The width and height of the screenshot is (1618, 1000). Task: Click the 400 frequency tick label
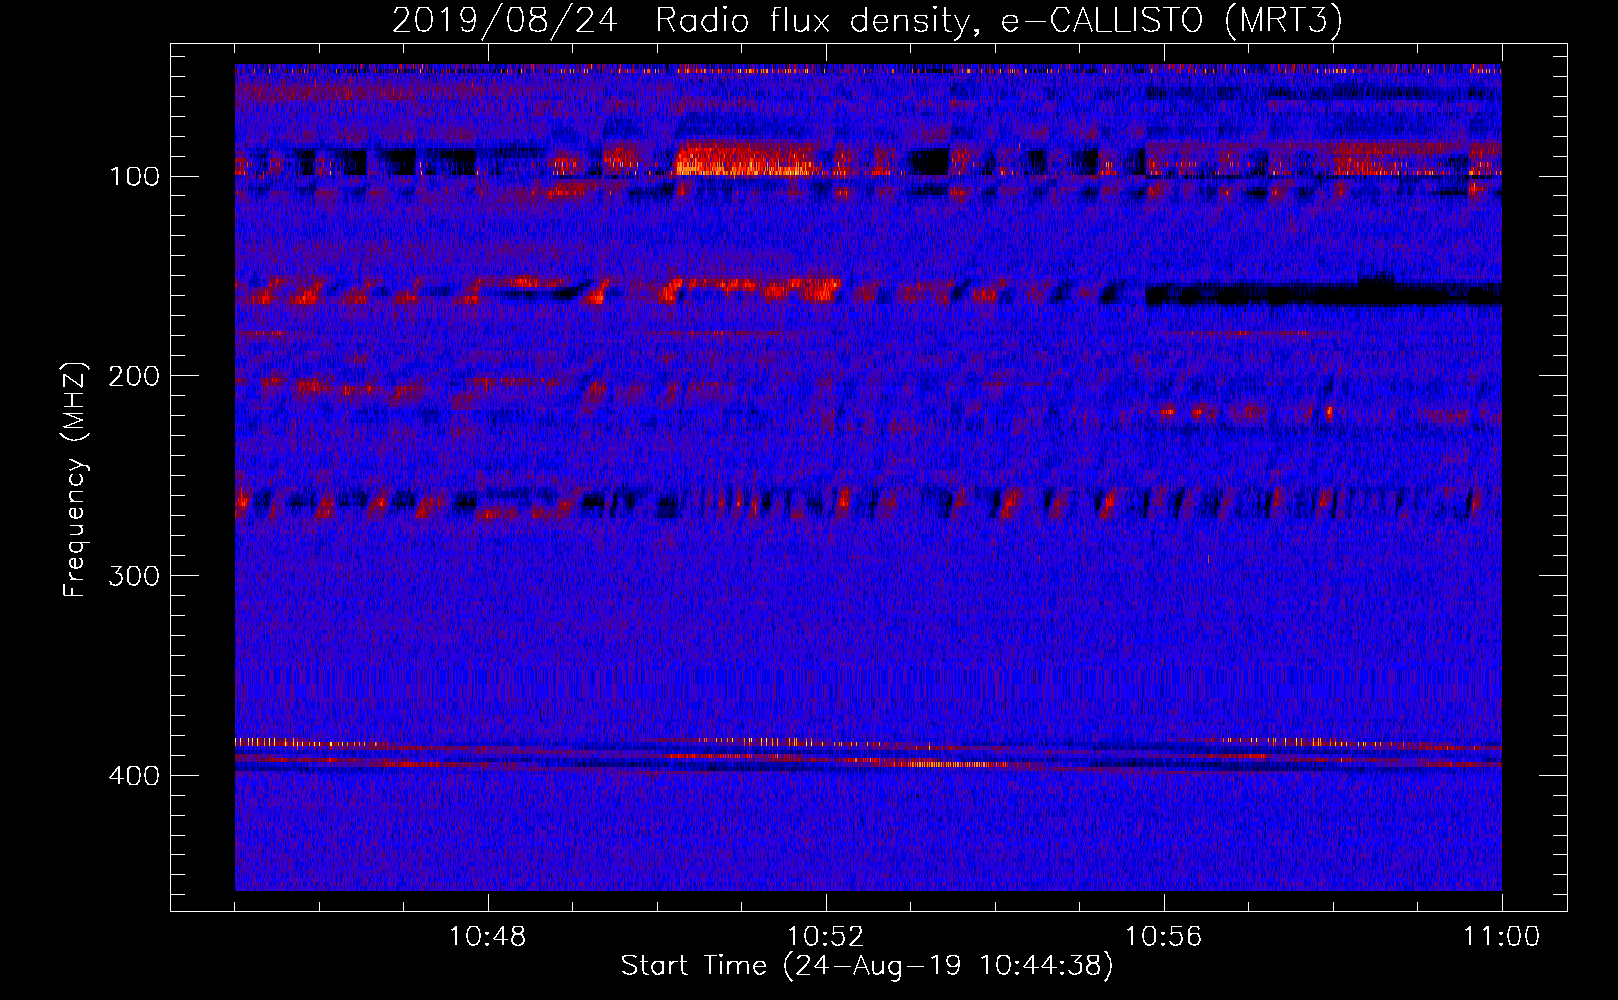click(134, 777)
